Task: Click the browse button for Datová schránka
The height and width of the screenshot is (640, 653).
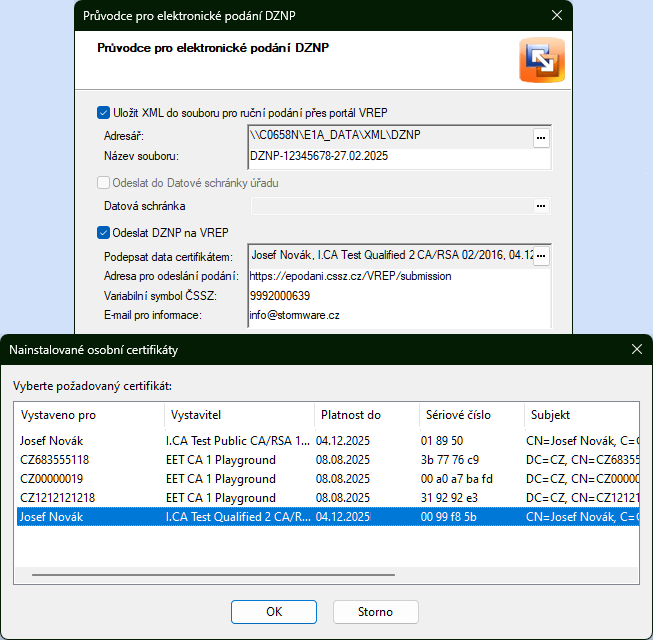Action: coord(541,206)
